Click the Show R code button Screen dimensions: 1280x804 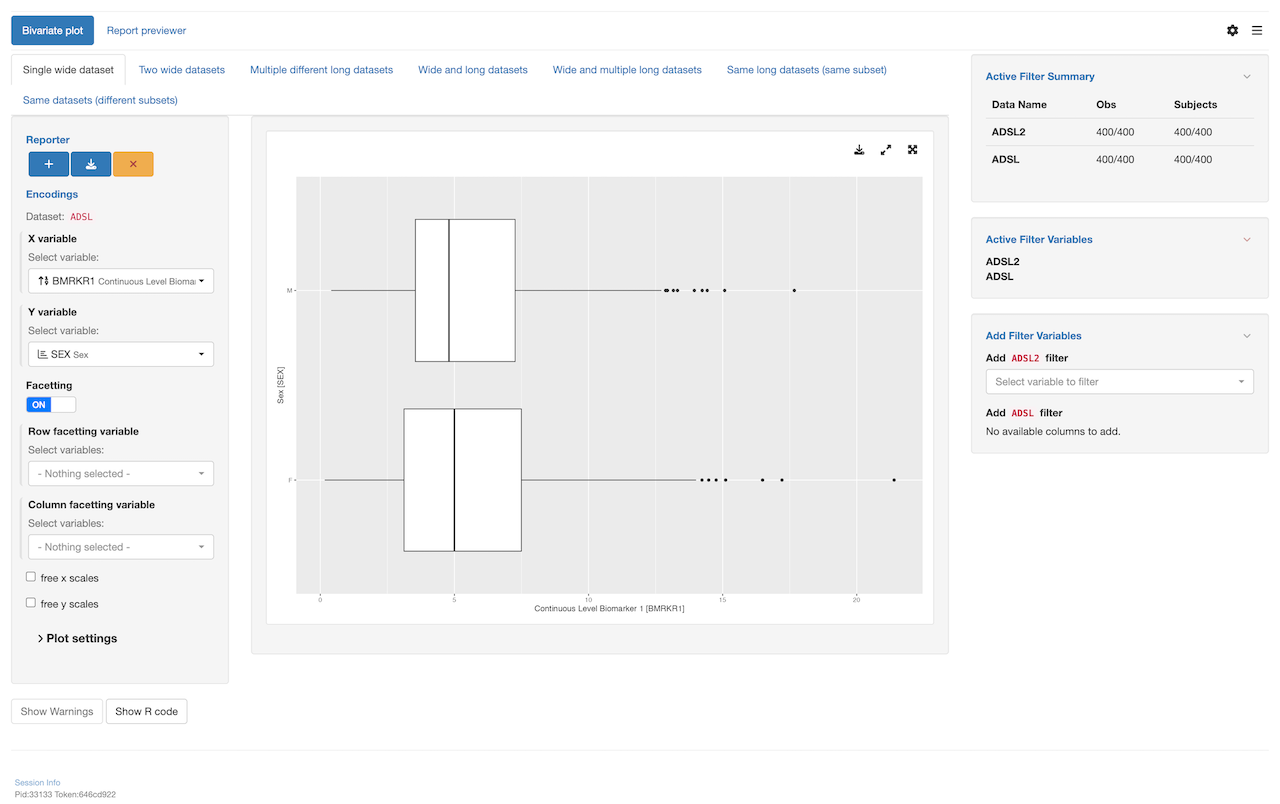coord(146,711)
